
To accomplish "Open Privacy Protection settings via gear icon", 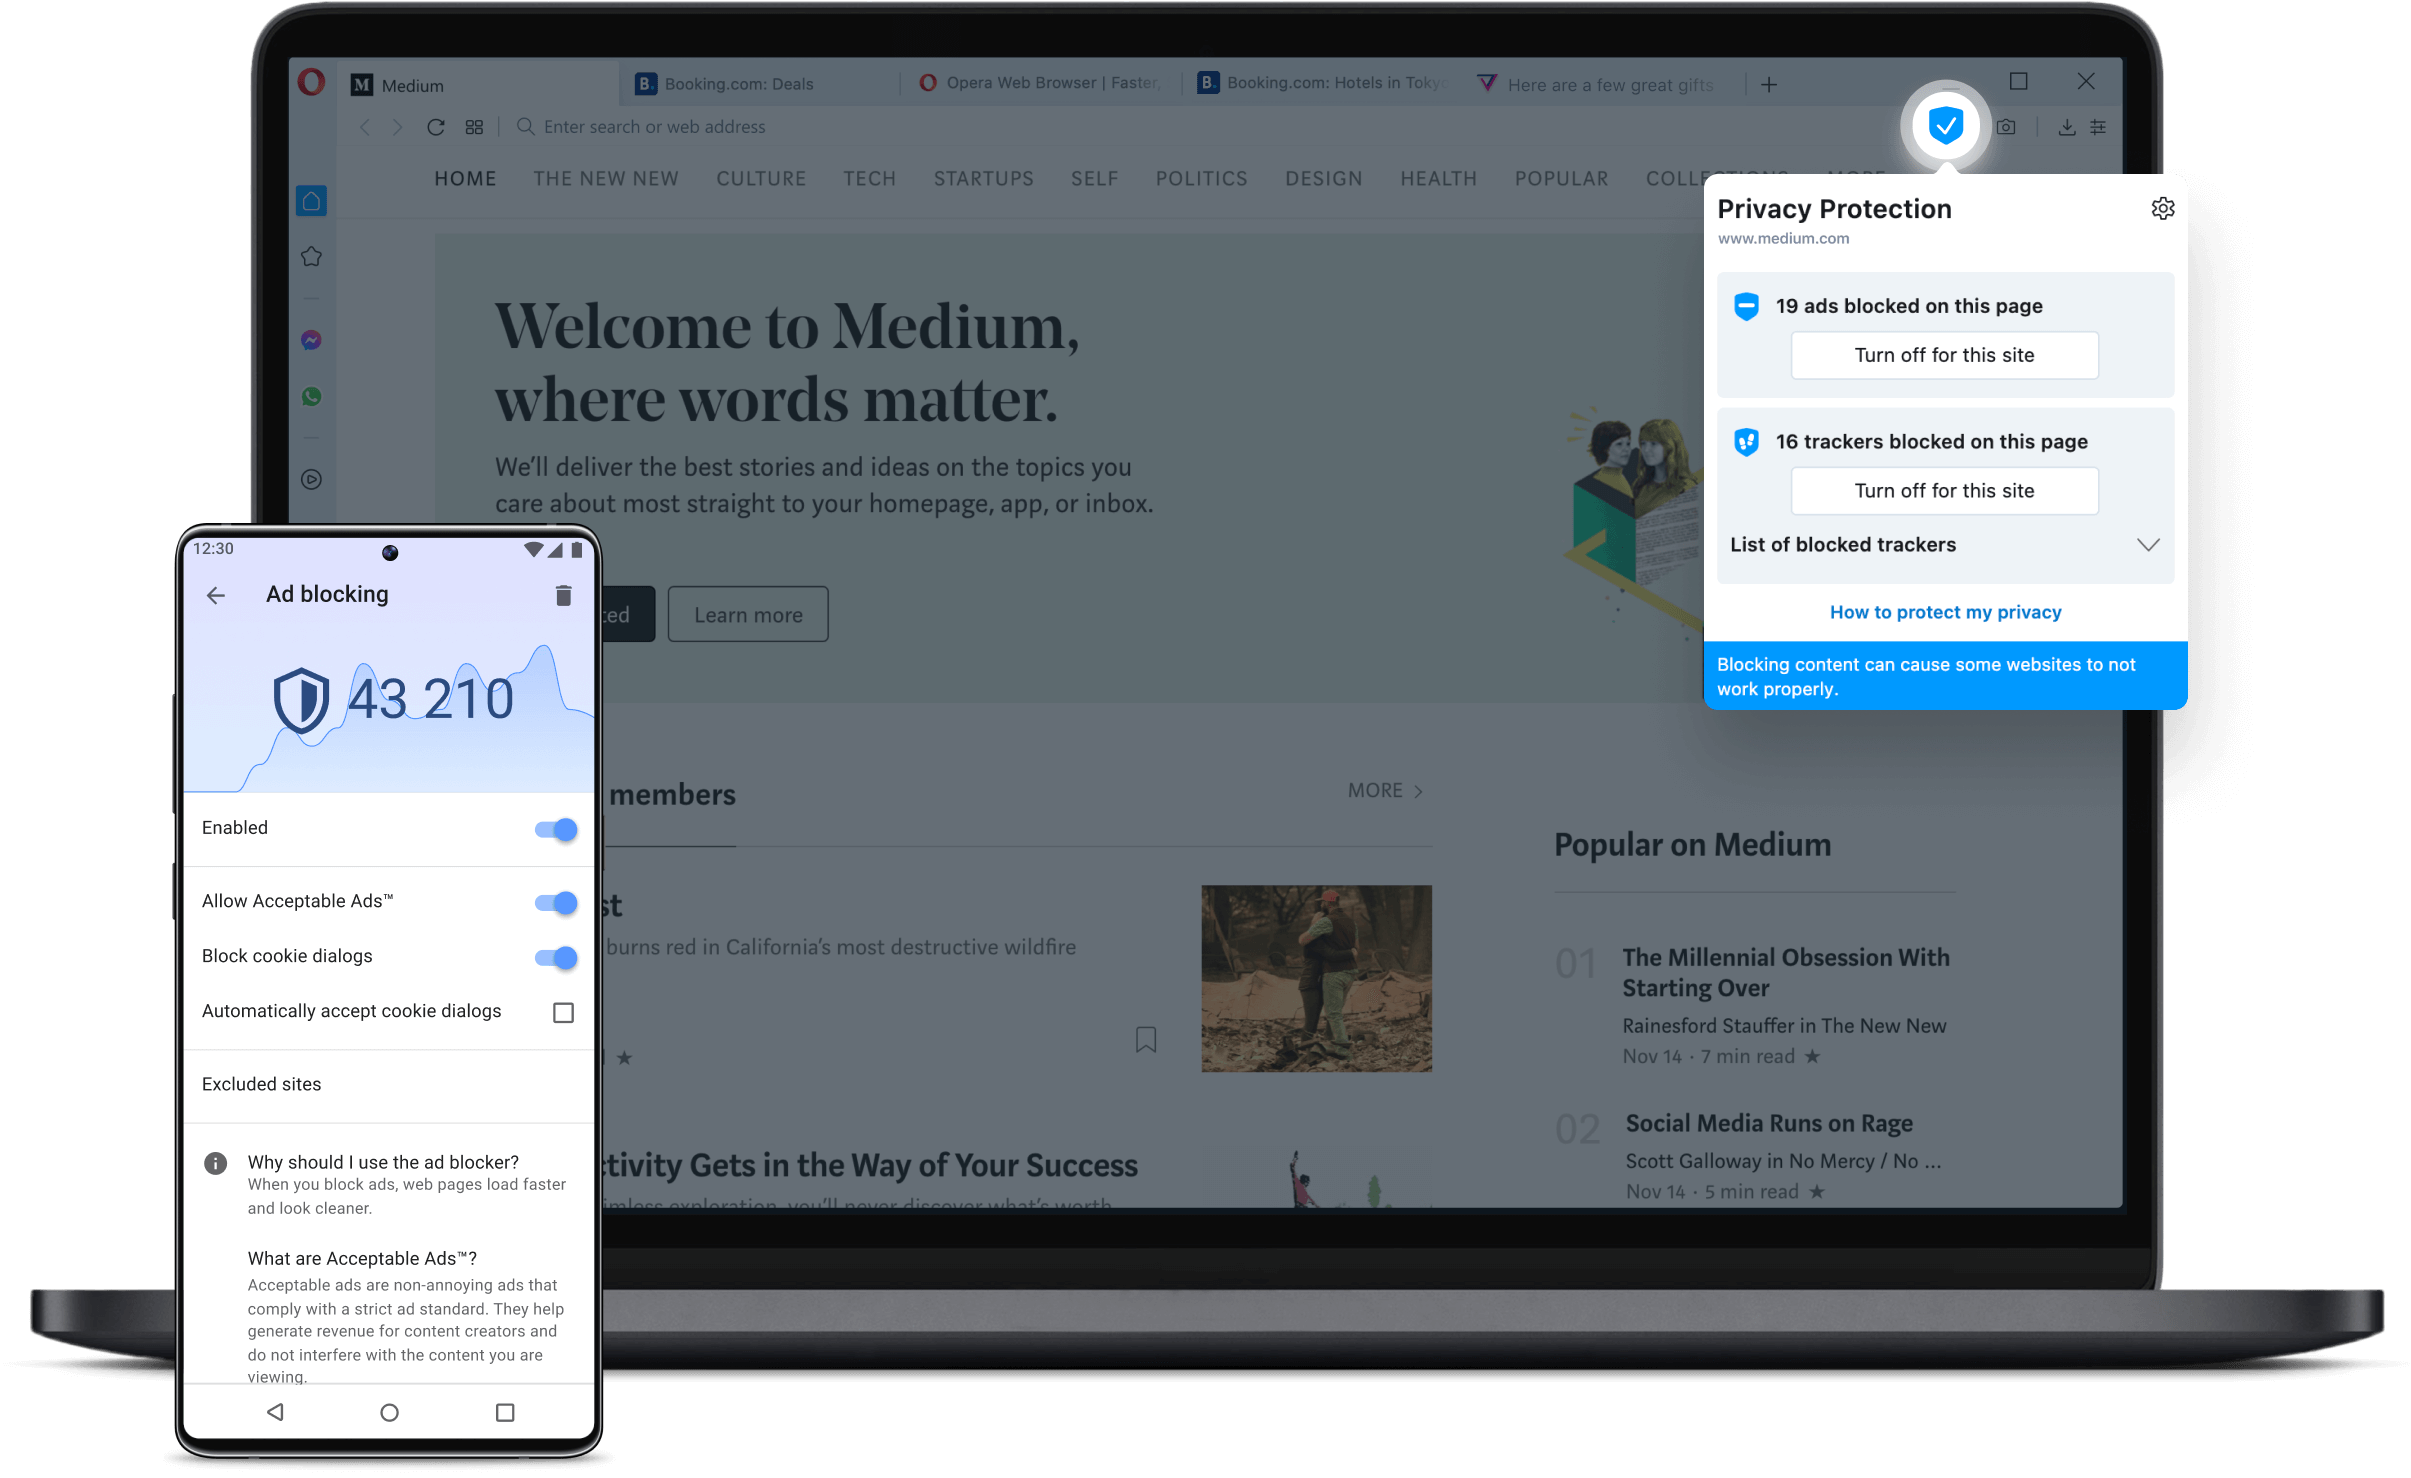I will pyautogui.click(x=2163, y=208).
